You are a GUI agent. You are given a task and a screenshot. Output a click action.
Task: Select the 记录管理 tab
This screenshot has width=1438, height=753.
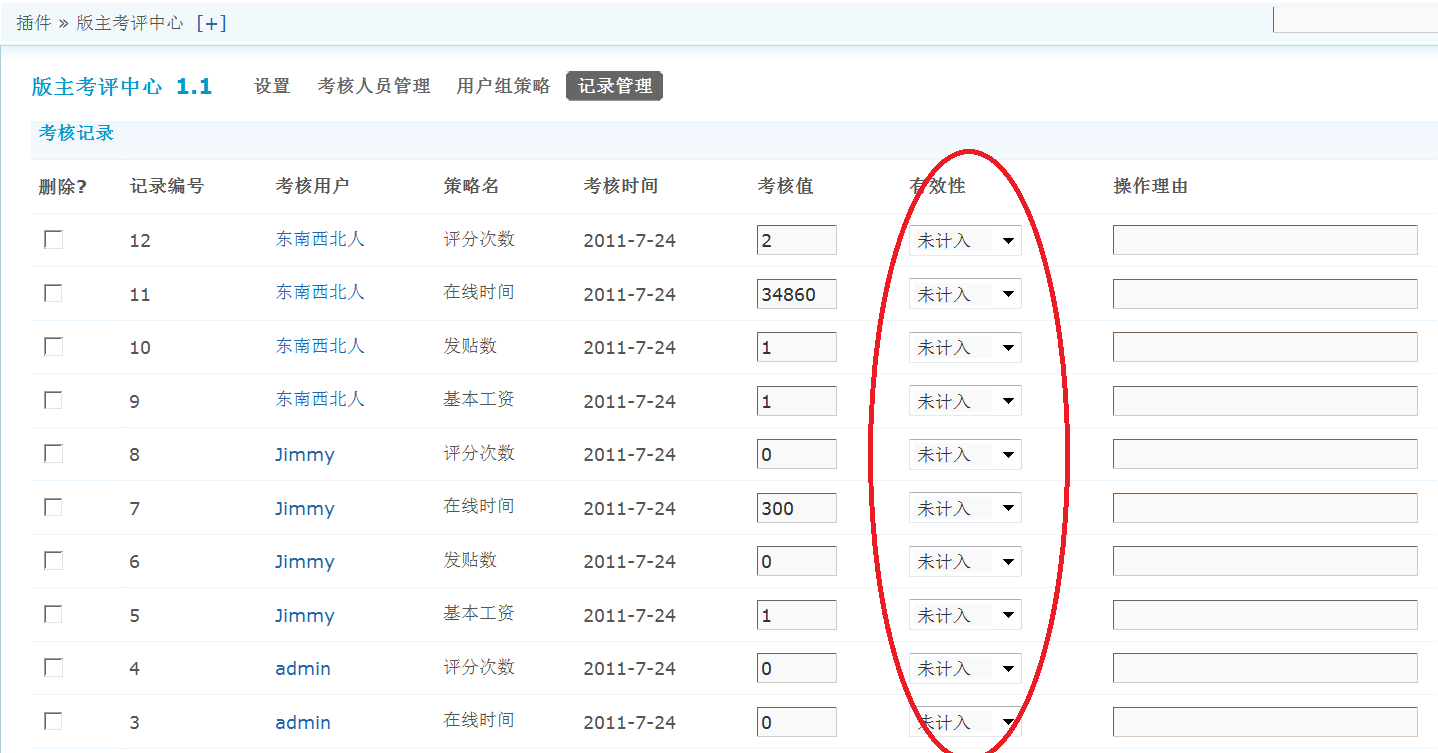615,86
